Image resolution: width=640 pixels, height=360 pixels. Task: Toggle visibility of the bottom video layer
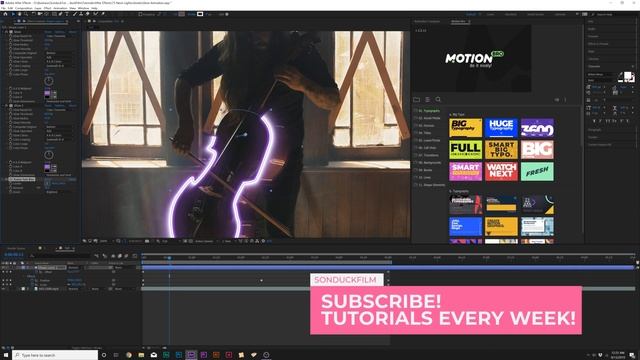[3, 289]
